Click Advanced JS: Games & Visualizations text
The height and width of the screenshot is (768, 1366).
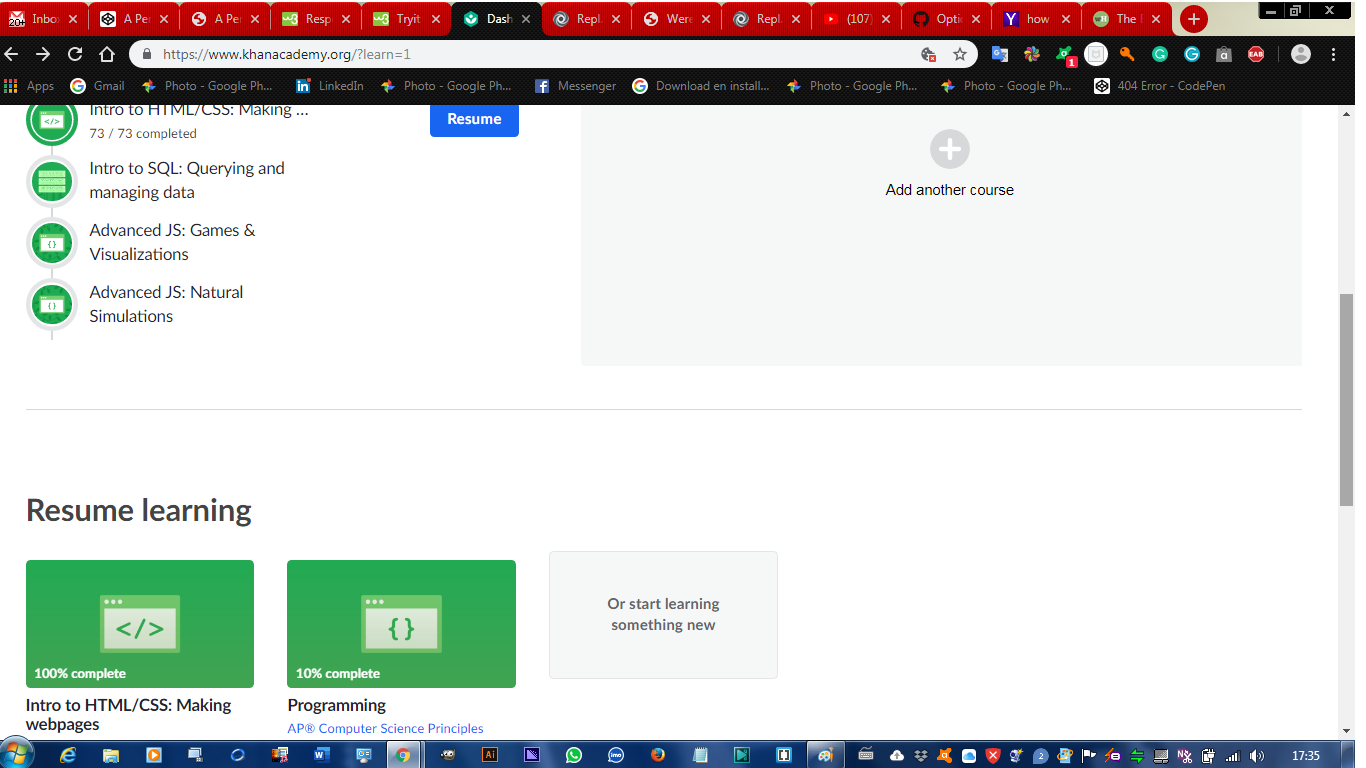(x=172, y=242)
